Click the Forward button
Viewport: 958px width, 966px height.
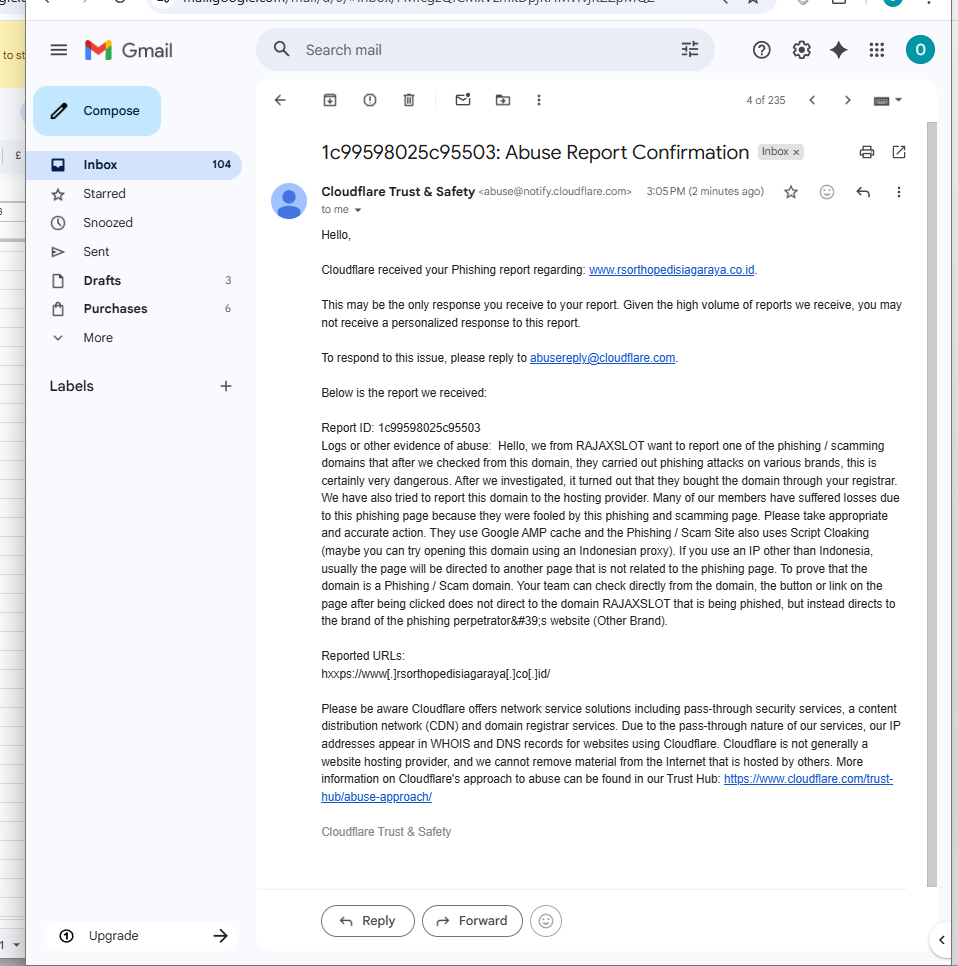click(472, 920)
